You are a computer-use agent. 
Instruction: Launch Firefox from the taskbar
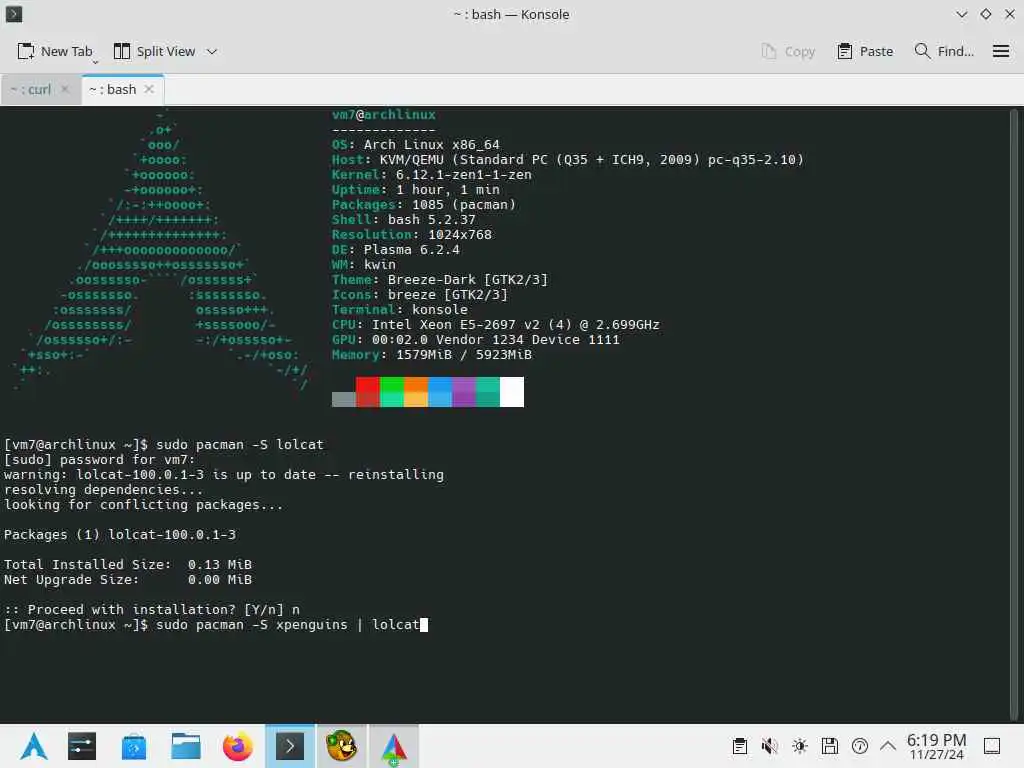pyautogui.click(x=238, y=746)
